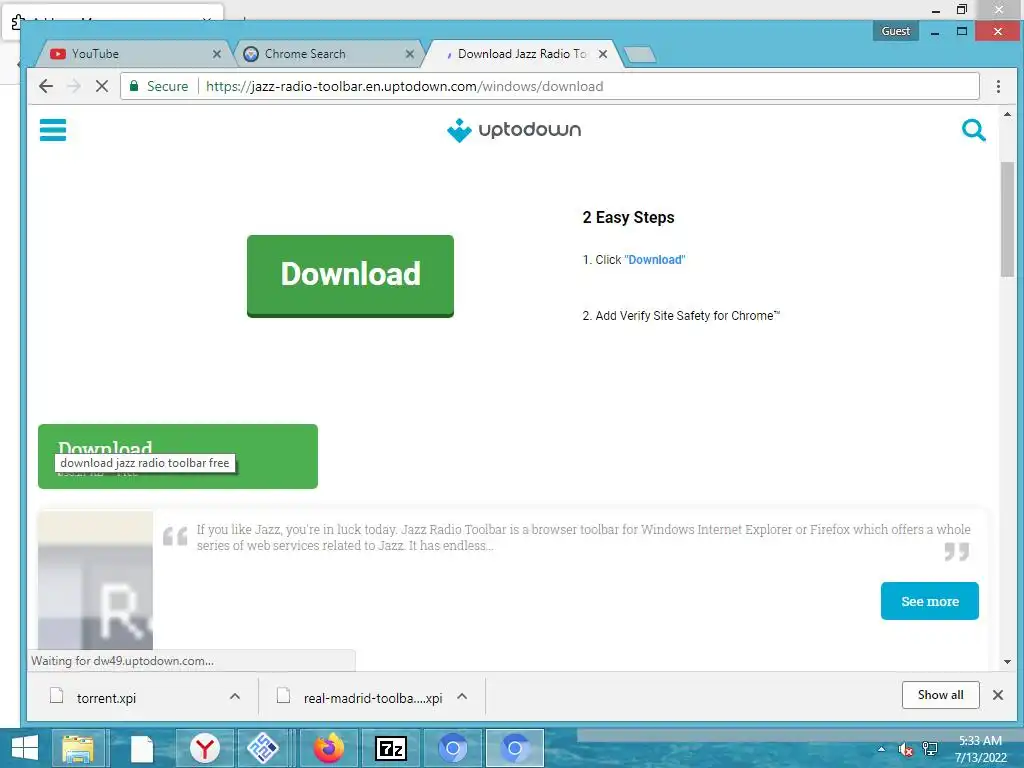Click the page scrollbar down arrow
1024x768 pixels.
pos(1007,662)
